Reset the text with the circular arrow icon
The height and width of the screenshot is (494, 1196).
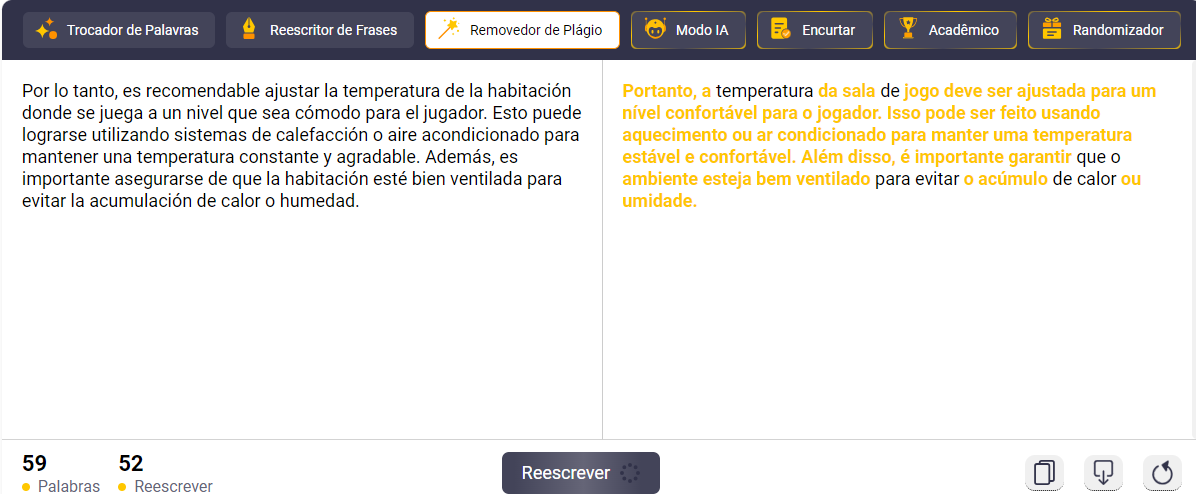pos(1162,472)
